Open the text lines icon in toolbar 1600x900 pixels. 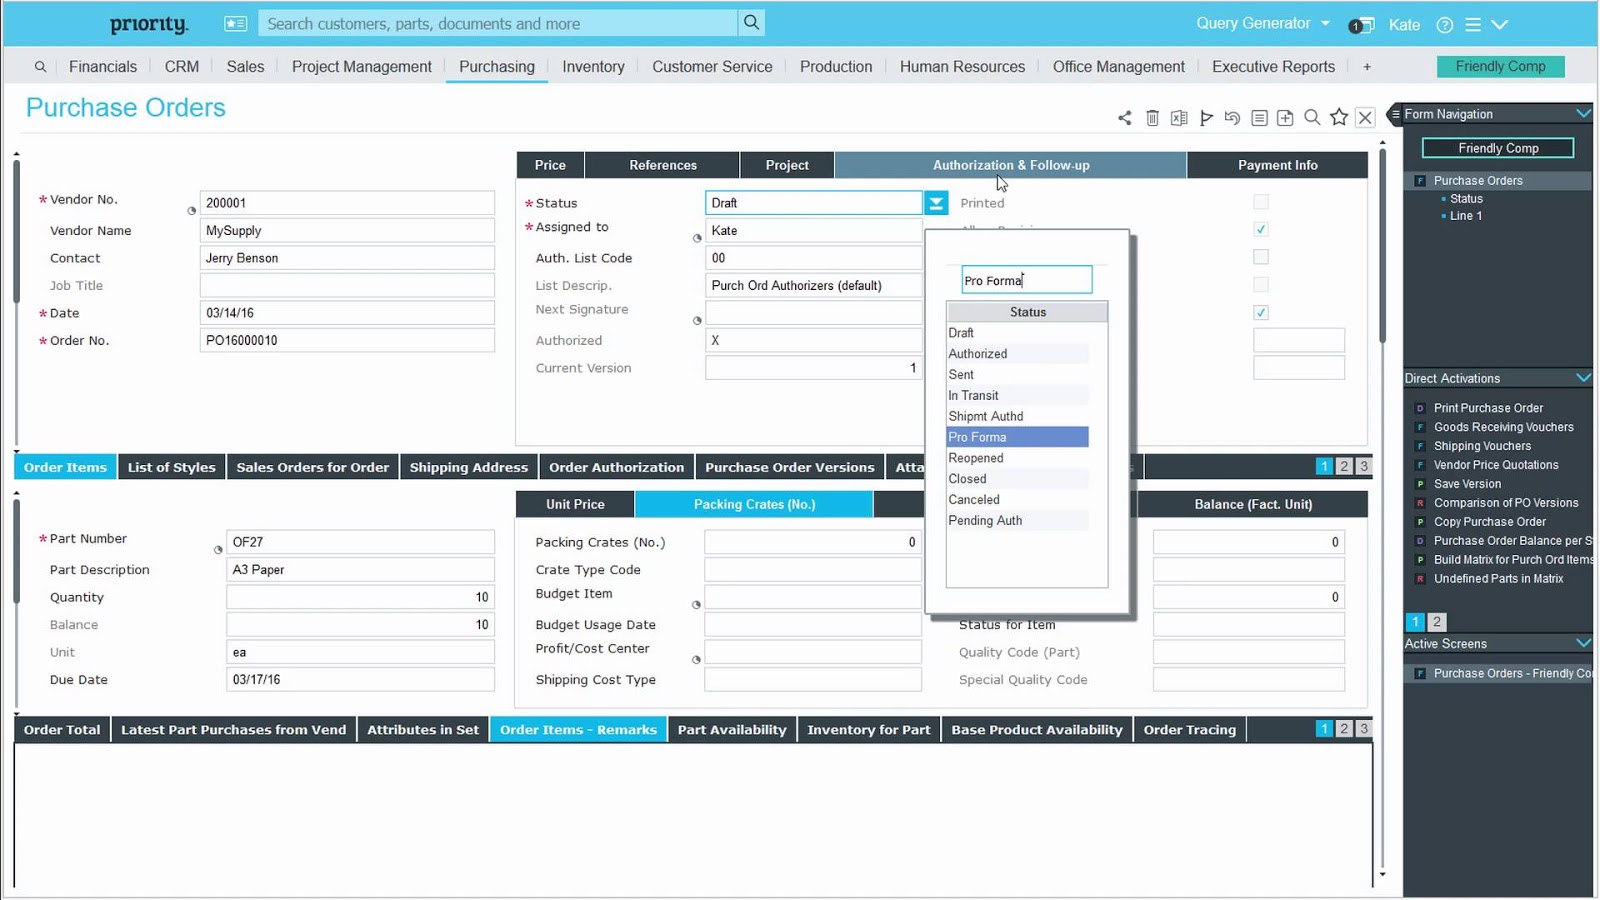point(1259,118)
